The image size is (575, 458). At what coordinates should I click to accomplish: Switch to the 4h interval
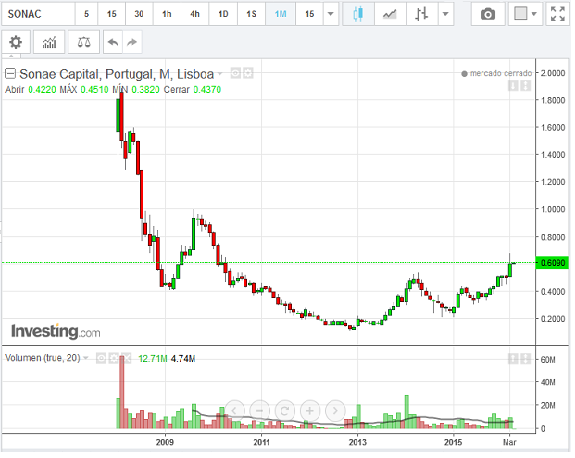click(195, 14)
